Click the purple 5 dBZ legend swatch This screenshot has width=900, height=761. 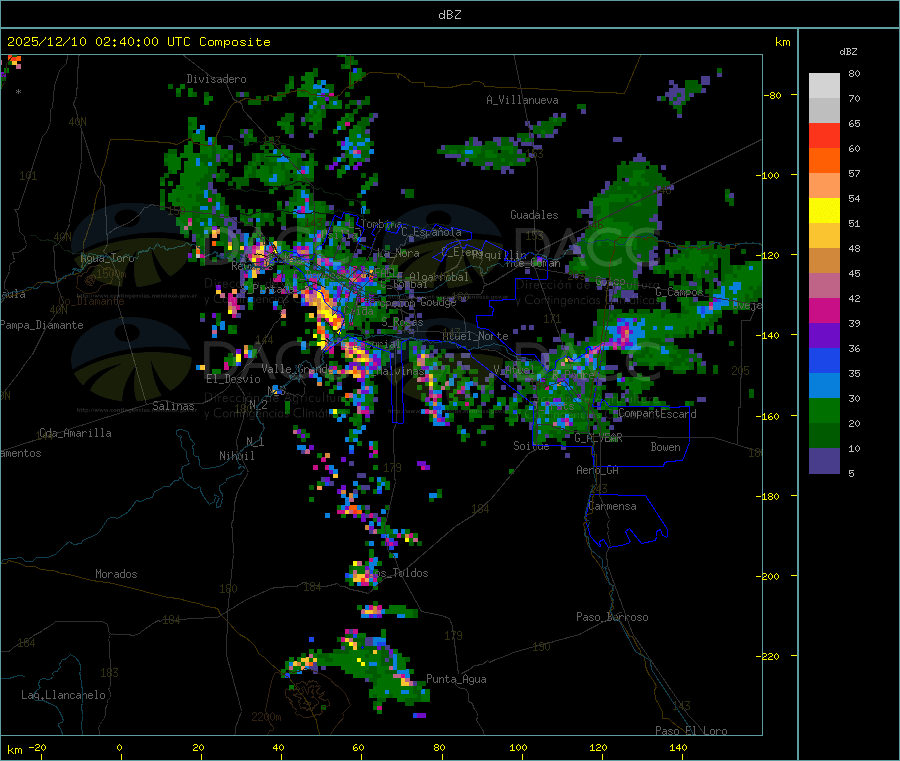click(824, 461)
